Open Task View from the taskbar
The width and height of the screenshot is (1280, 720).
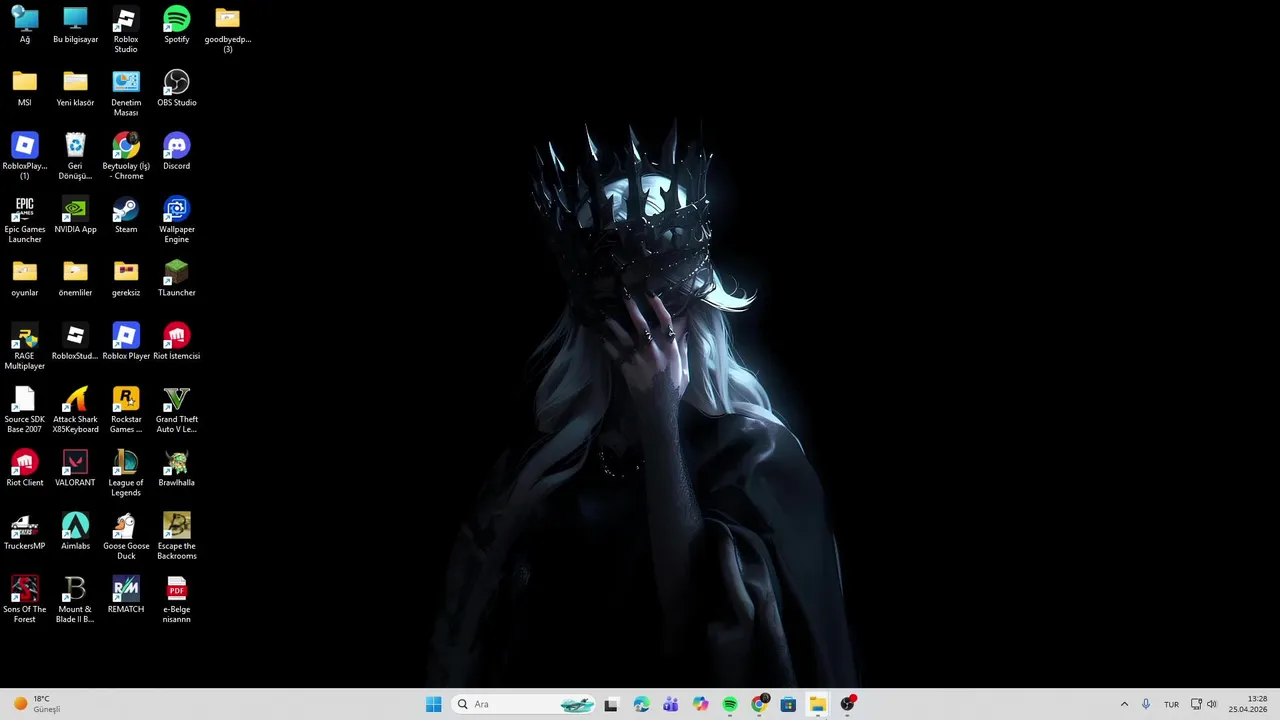[x=611, y=704]
